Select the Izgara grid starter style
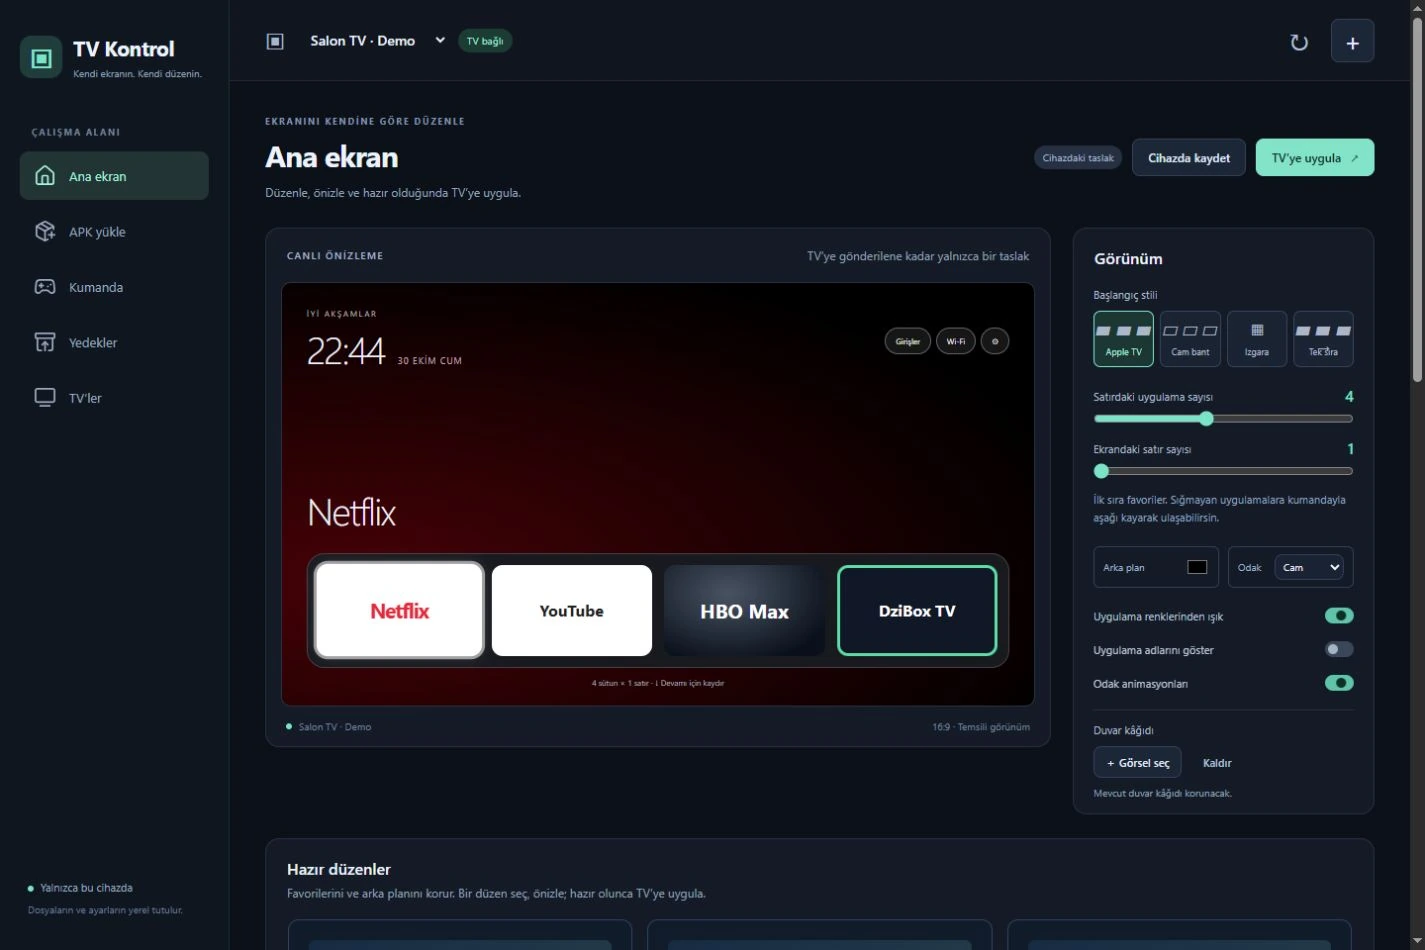Screen dimensions: 1425x950 1257,339
